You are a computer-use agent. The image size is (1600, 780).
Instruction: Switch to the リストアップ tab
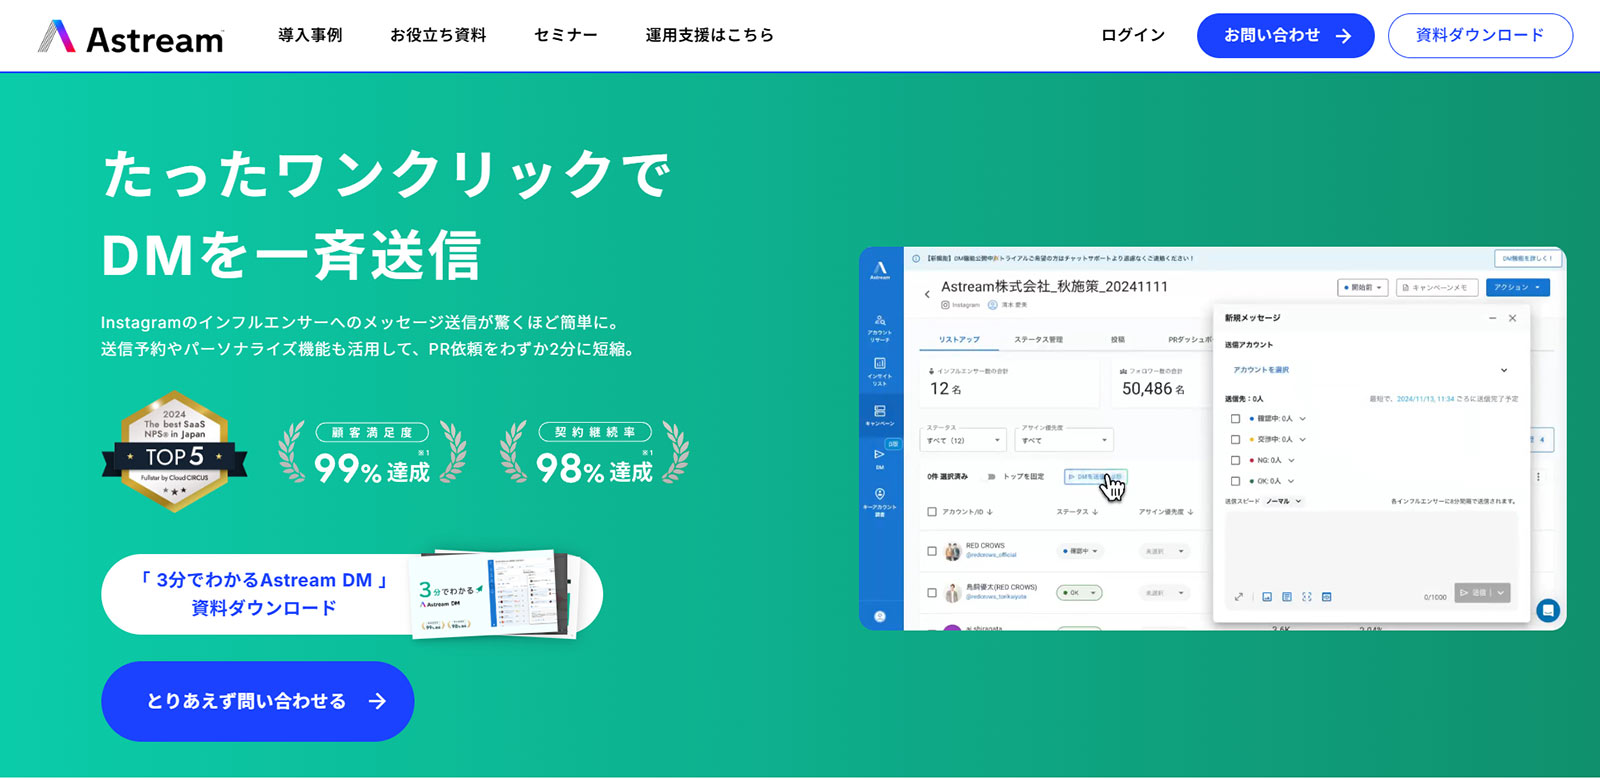(x=959, y=340)
